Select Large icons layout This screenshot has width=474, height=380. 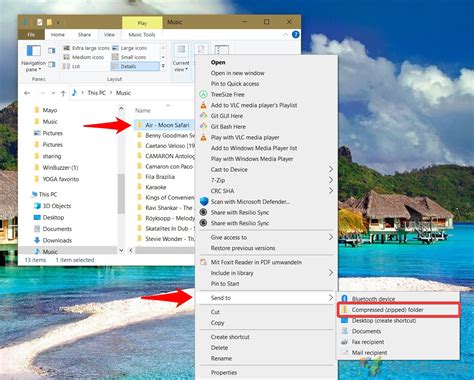point(129,48)
